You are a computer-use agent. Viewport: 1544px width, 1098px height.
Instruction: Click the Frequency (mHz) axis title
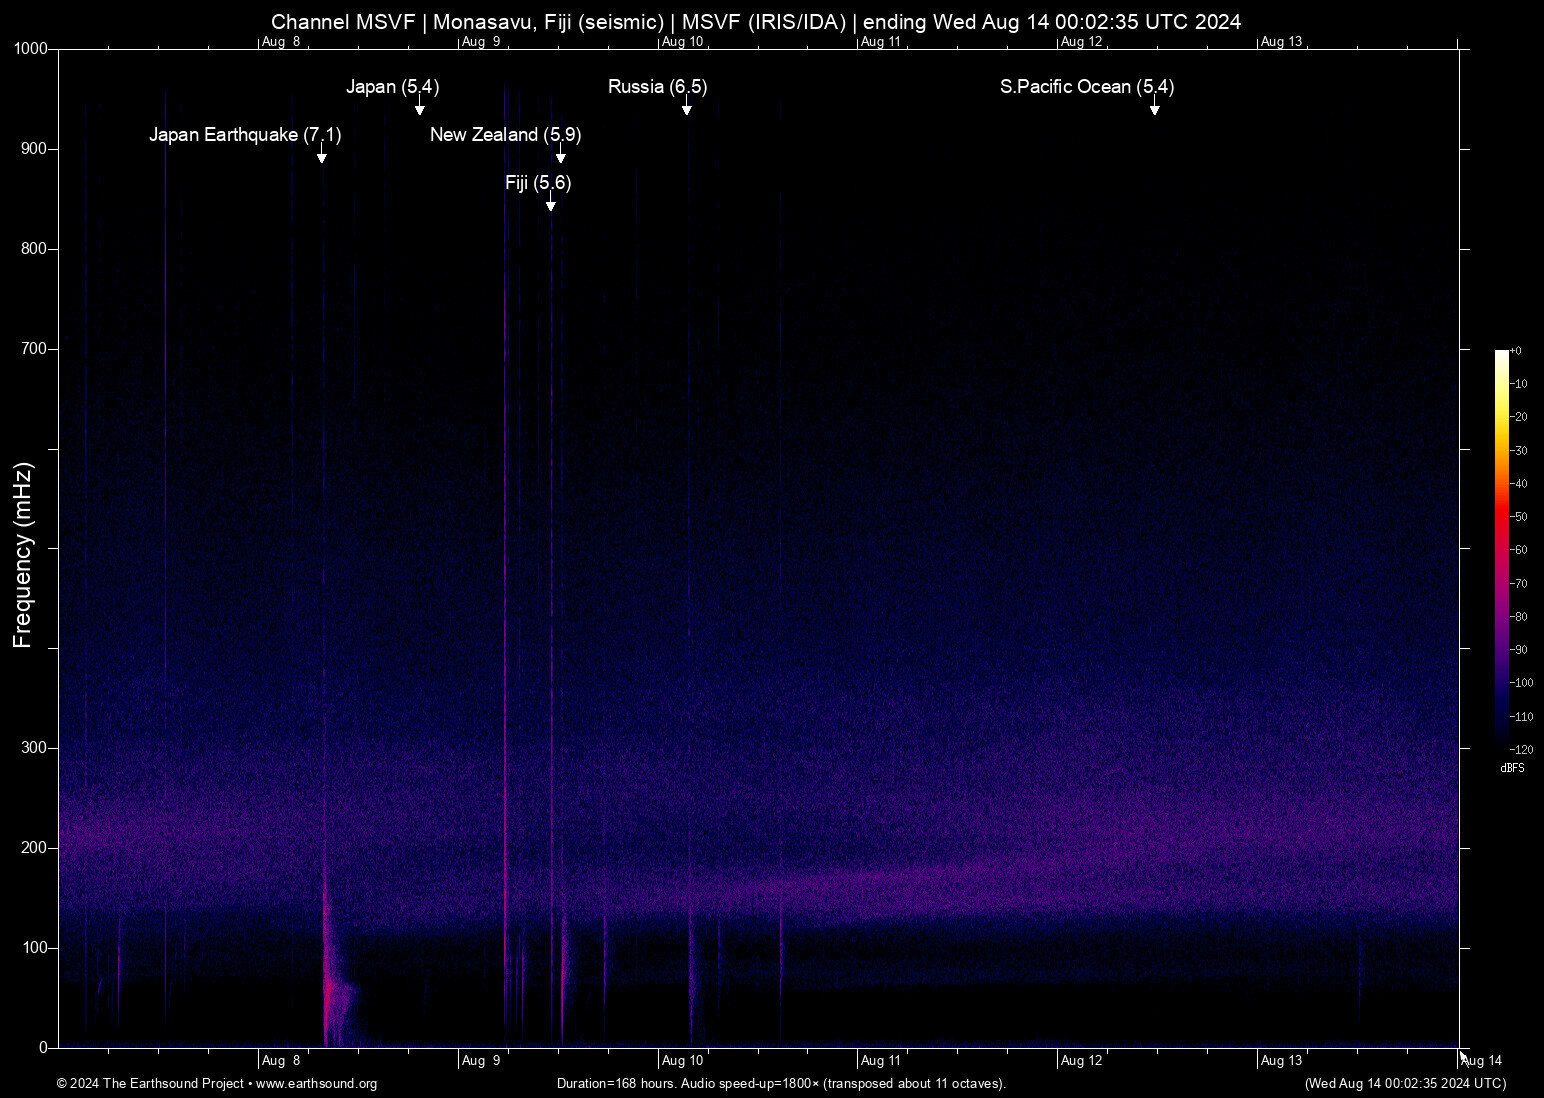tap(22, 555)
